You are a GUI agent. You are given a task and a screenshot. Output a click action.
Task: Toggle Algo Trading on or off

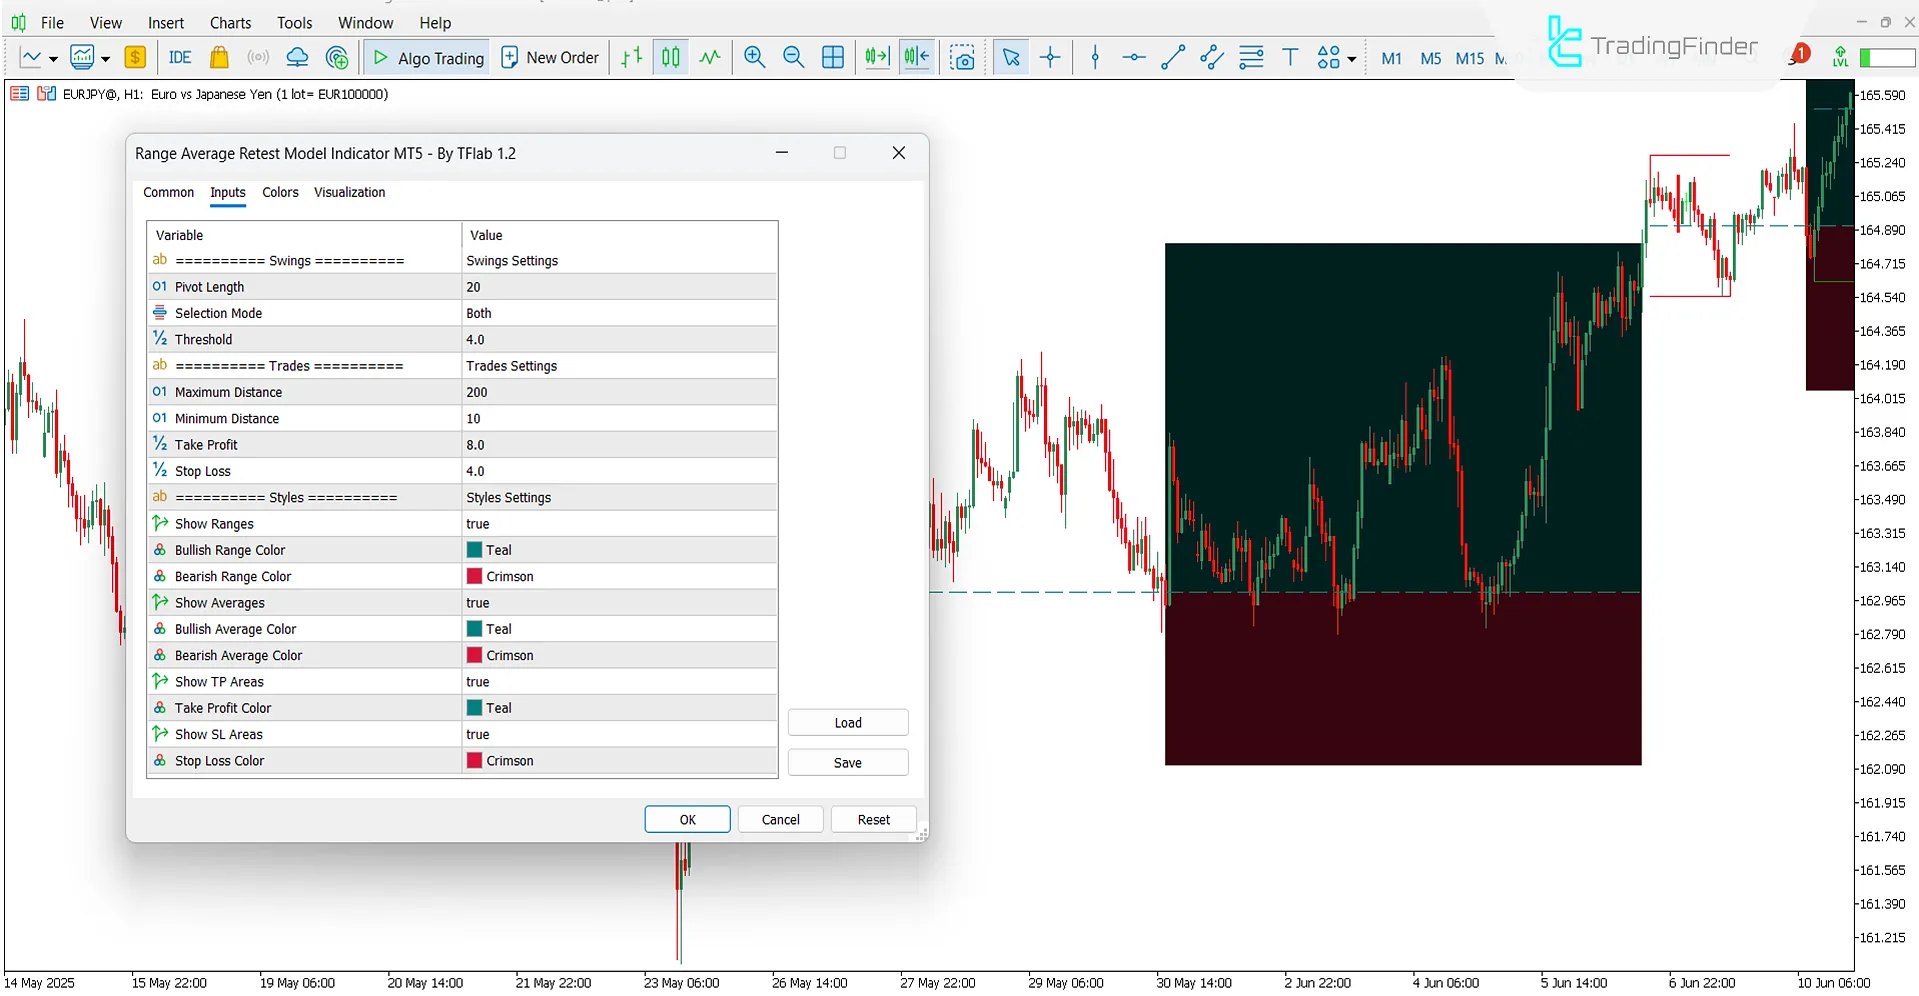point(426,57)
